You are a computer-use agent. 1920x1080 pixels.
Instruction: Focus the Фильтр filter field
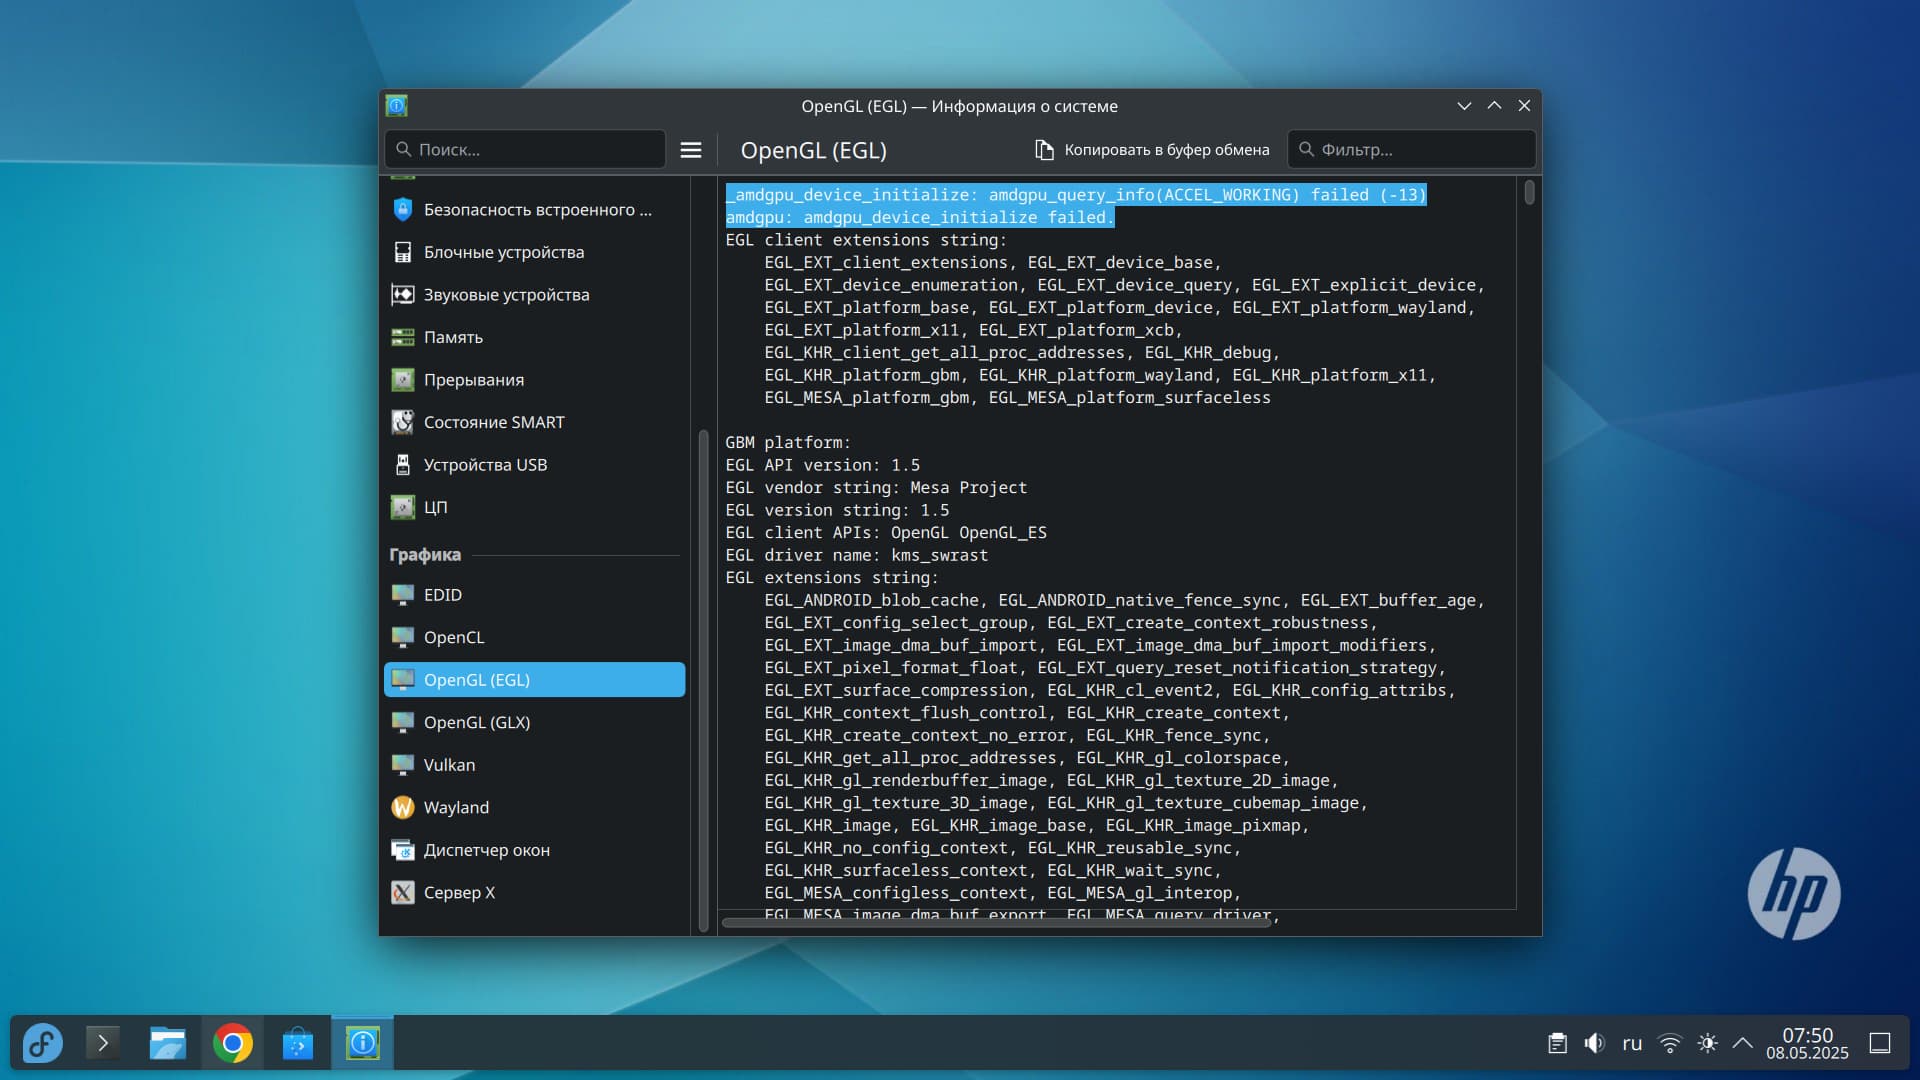point(1411,150)
